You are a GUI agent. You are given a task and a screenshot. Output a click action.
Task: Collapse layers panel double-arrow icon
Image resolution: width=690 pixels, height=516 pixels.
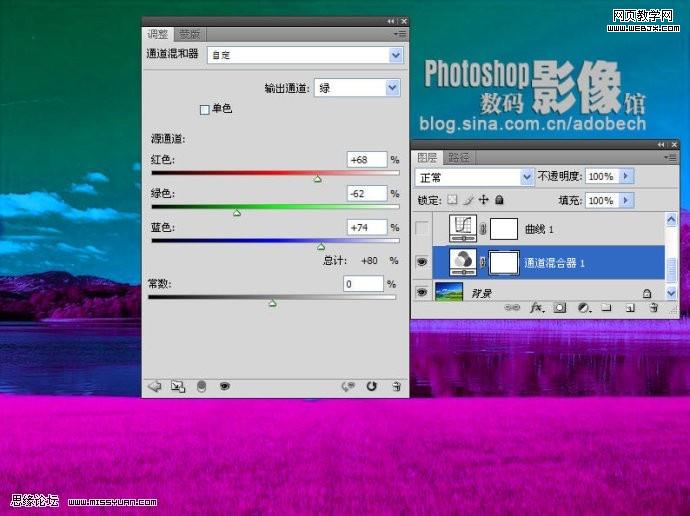661,145
